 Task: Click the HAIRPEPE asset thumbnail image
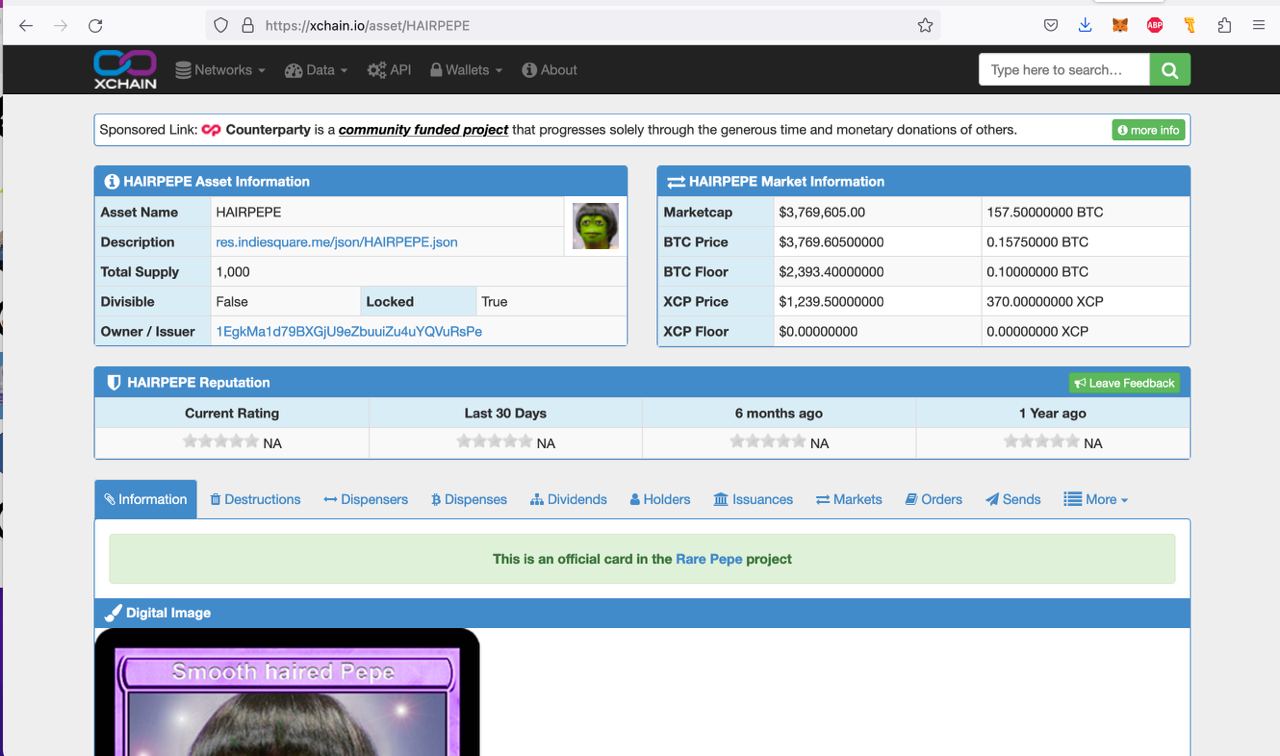[x=596, y=226]
